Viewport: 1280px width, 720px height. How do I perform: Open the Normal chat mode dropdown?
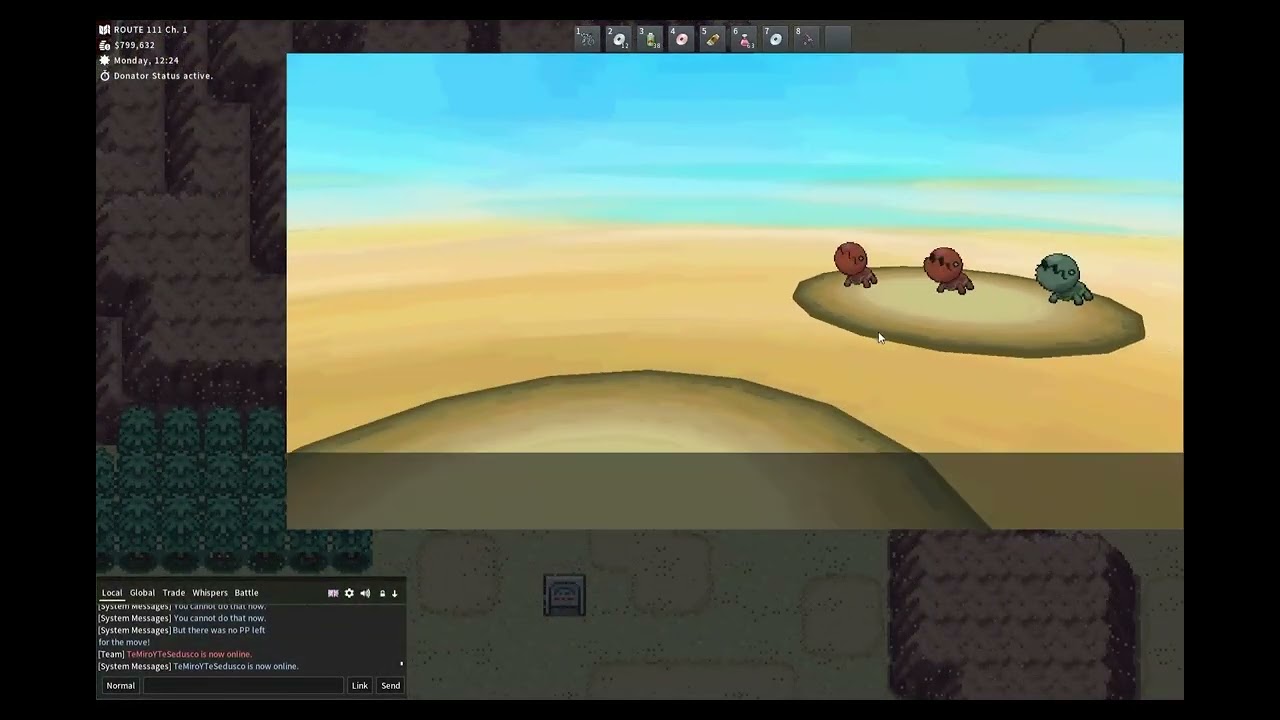pyautogui.click(x=121, y=685)
